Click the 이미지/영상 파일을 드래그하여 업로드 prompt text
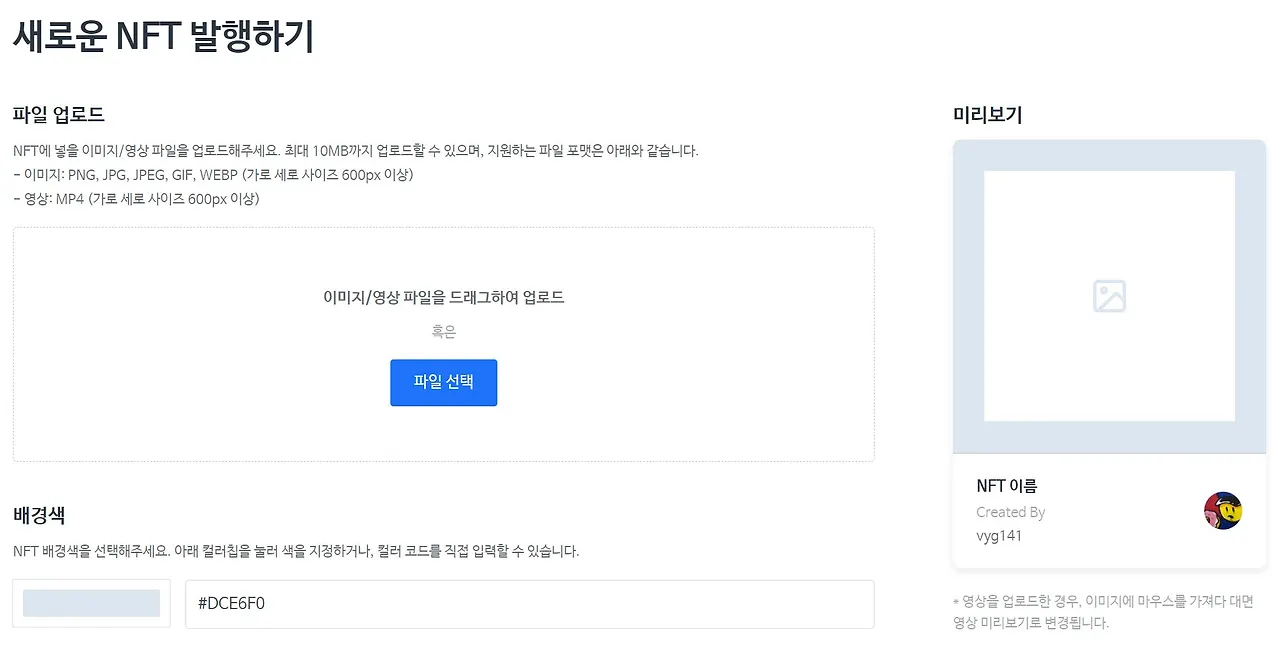The height and width of the screenshot is (645, 1280). [x=443, y=297]
